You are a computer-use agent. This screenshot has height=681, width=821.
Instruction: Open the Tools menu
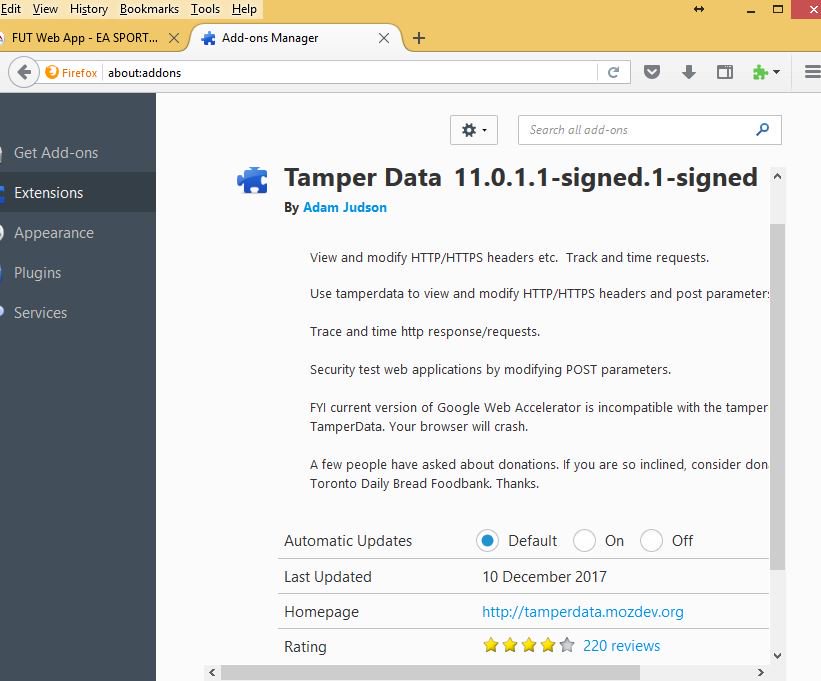tap(205, 9)
